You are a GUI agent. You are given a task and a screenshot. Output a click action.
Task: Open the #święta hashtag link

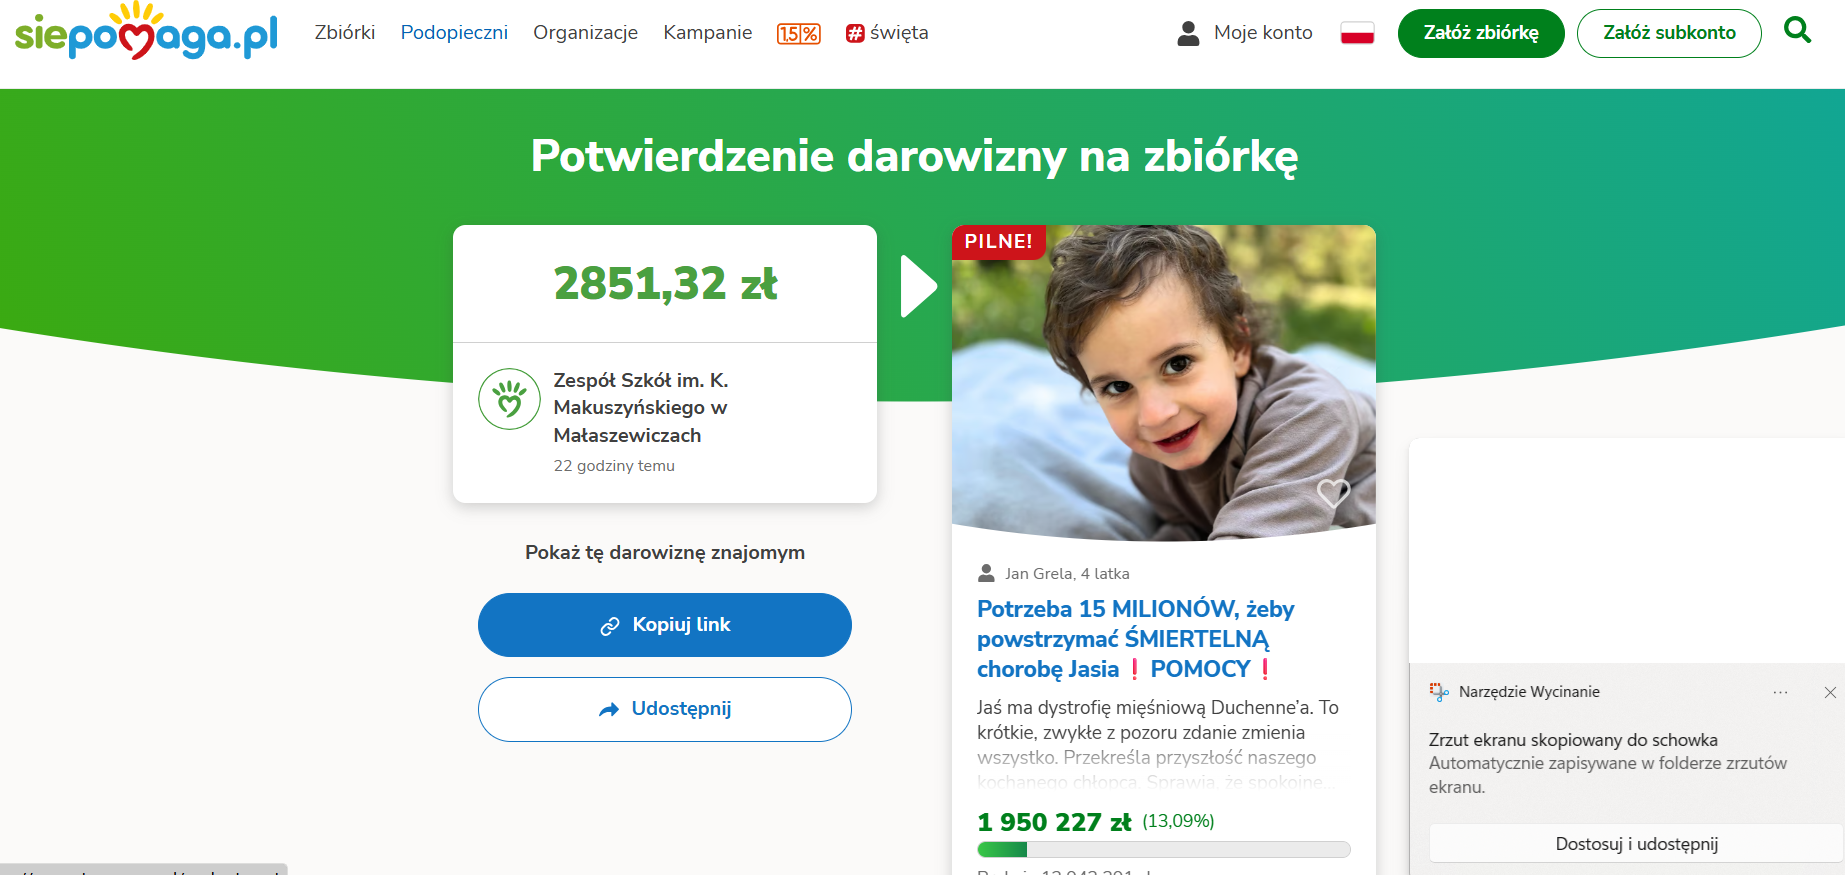point(887,33)
